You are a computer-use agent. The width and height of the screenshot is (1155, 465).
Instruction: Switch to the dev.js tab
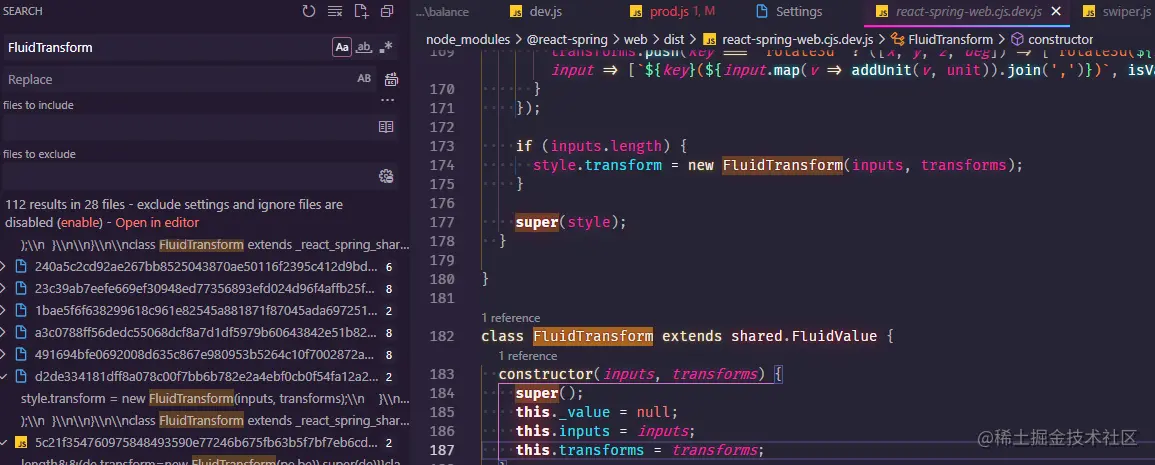coord(545,12)
